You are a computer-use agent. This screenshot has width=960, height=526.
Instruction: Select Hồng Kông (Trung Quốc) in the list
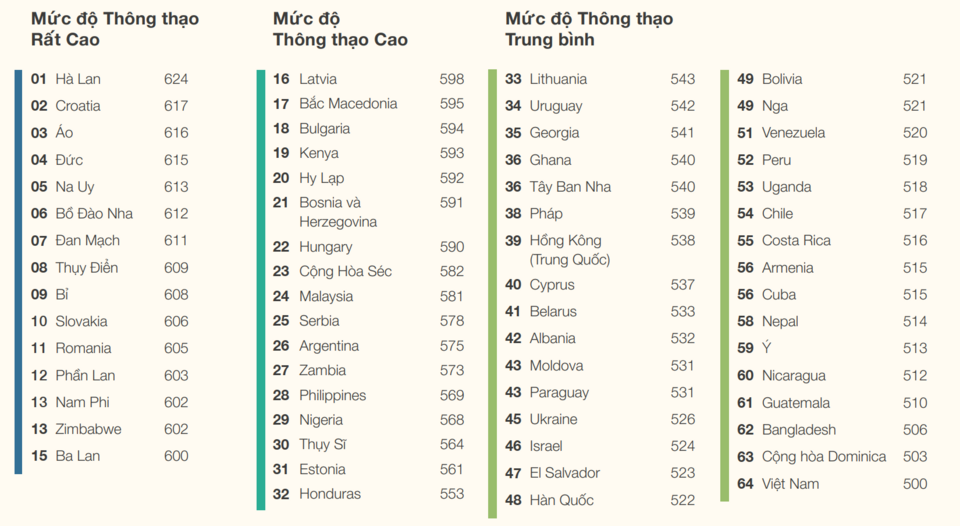coord(569,250)
